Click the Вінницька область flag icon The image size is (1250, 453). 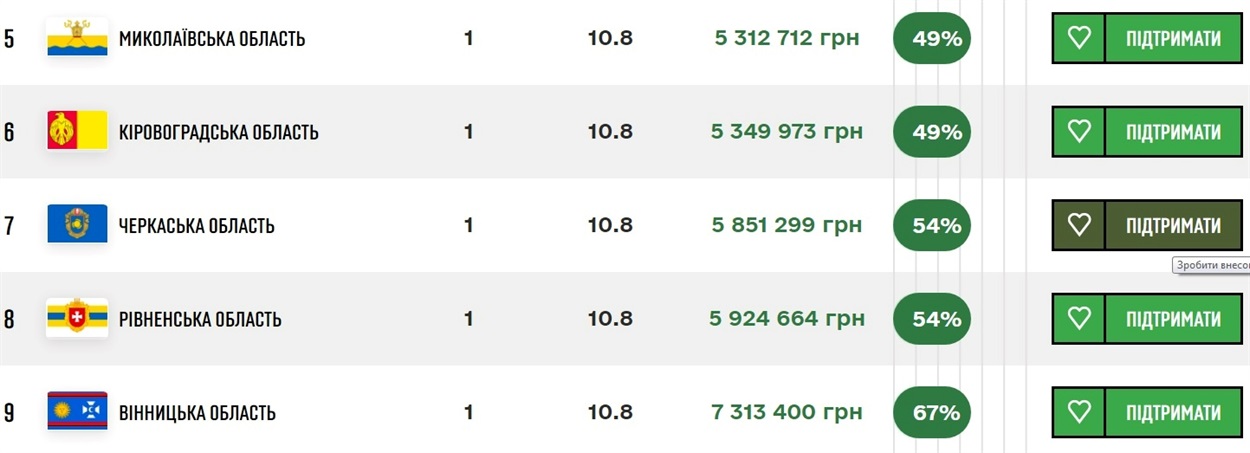[x=77, y=411]
